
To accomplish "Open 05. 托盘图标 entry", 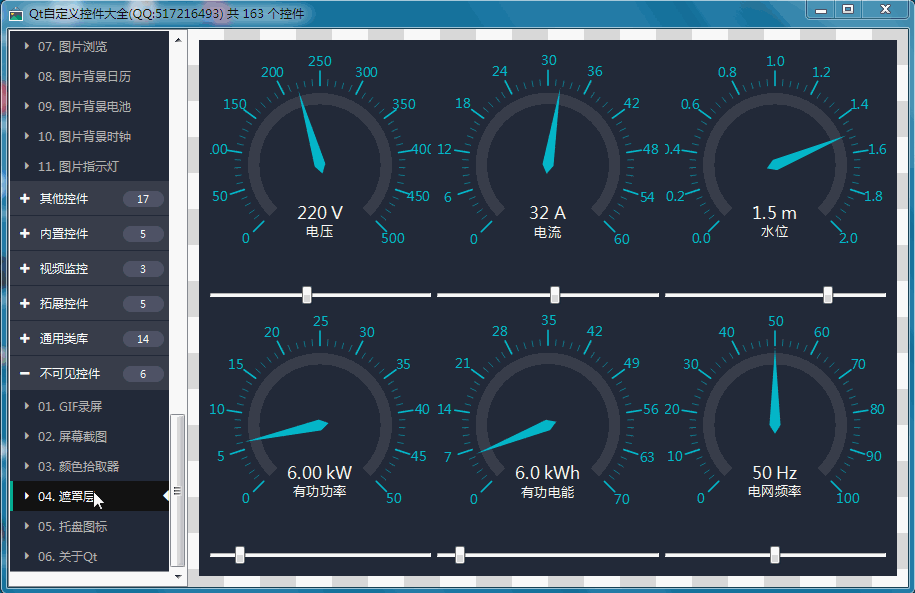I will pos(72,527).
